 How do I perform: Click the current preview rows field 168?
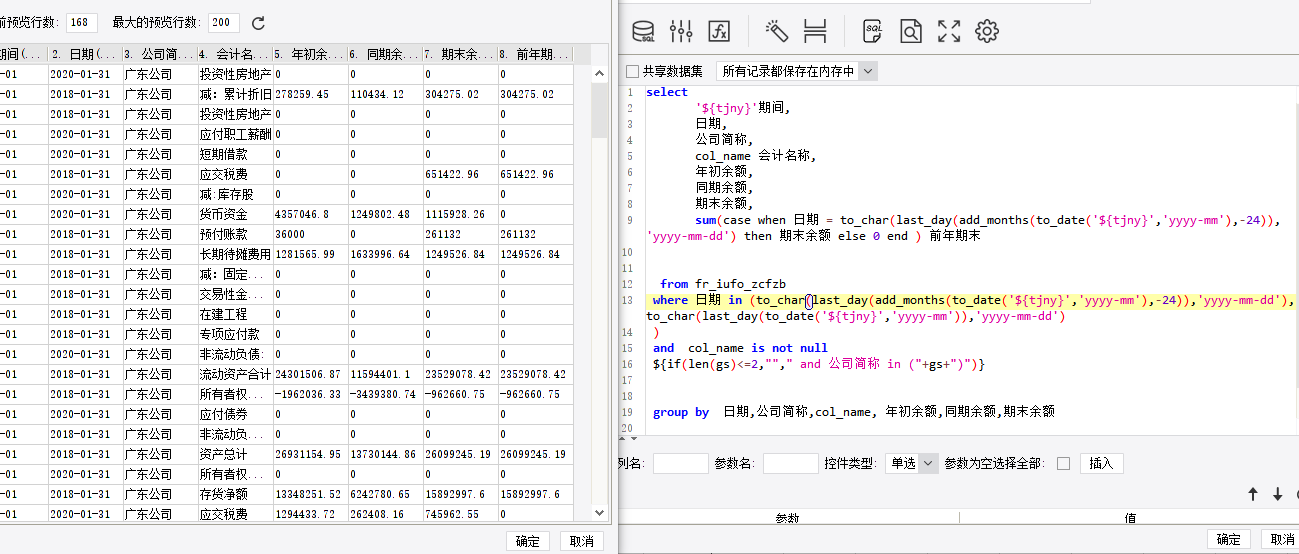(x=82, y=22)
